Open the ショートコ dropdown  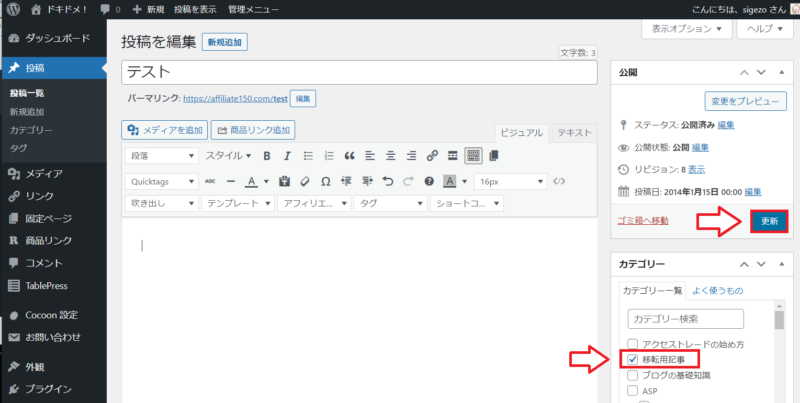[467, 203]
